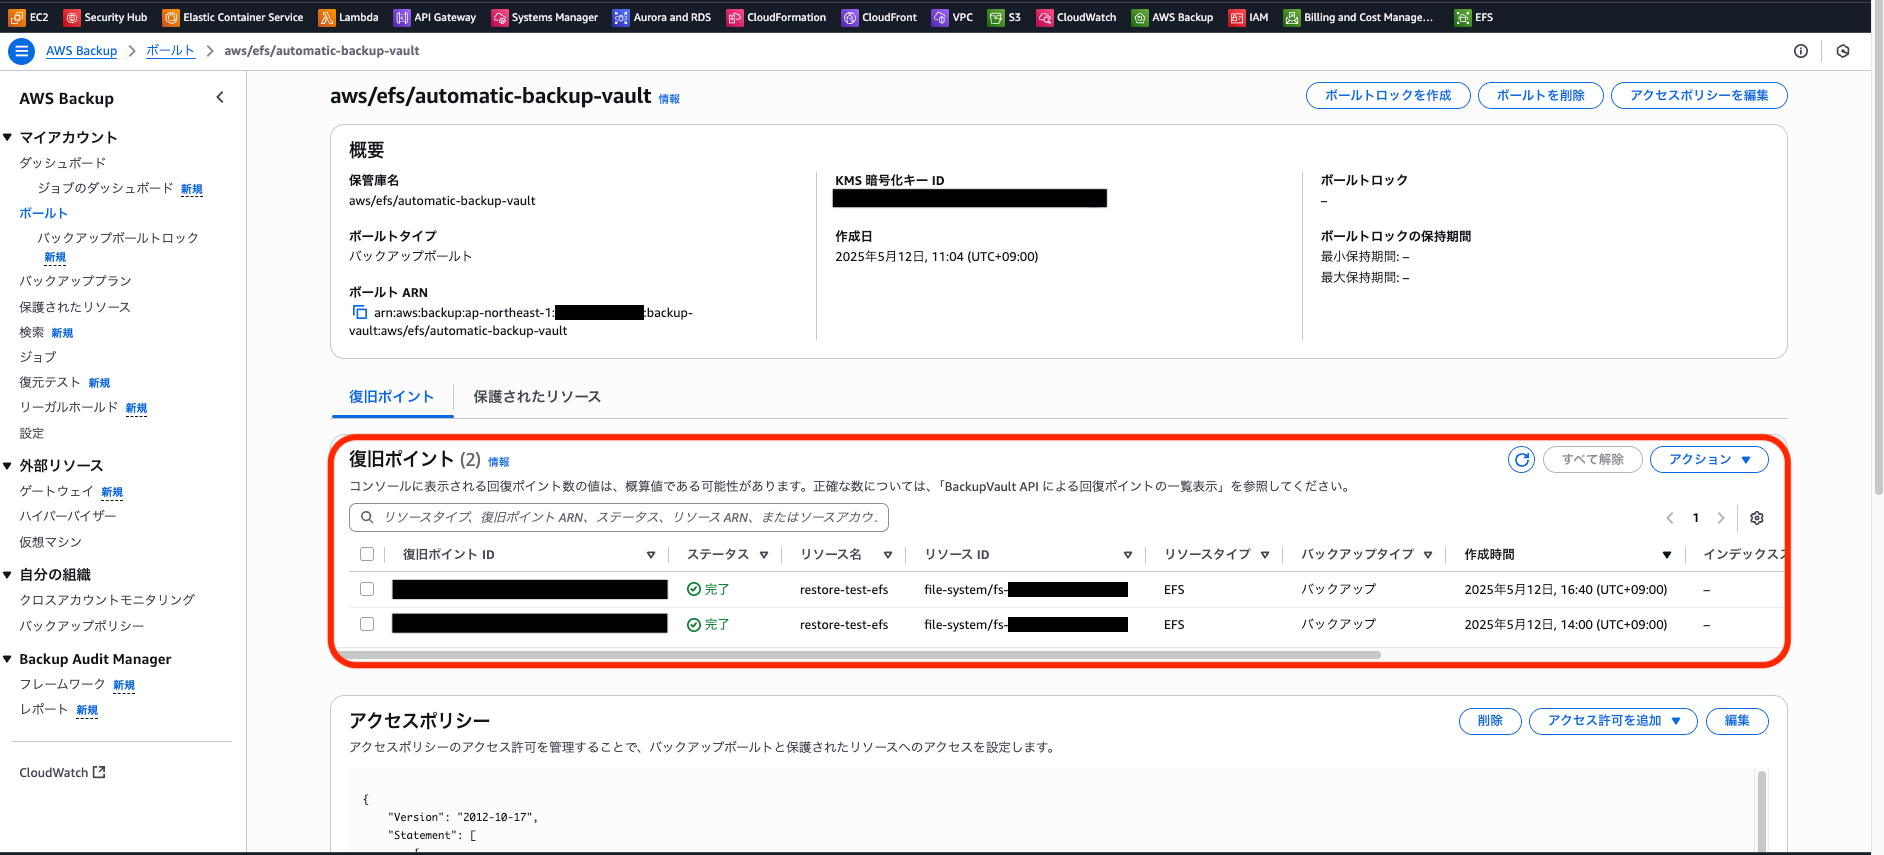Sort by ステータス column
Screen dimensions: 1884x855
pos(764,555)
